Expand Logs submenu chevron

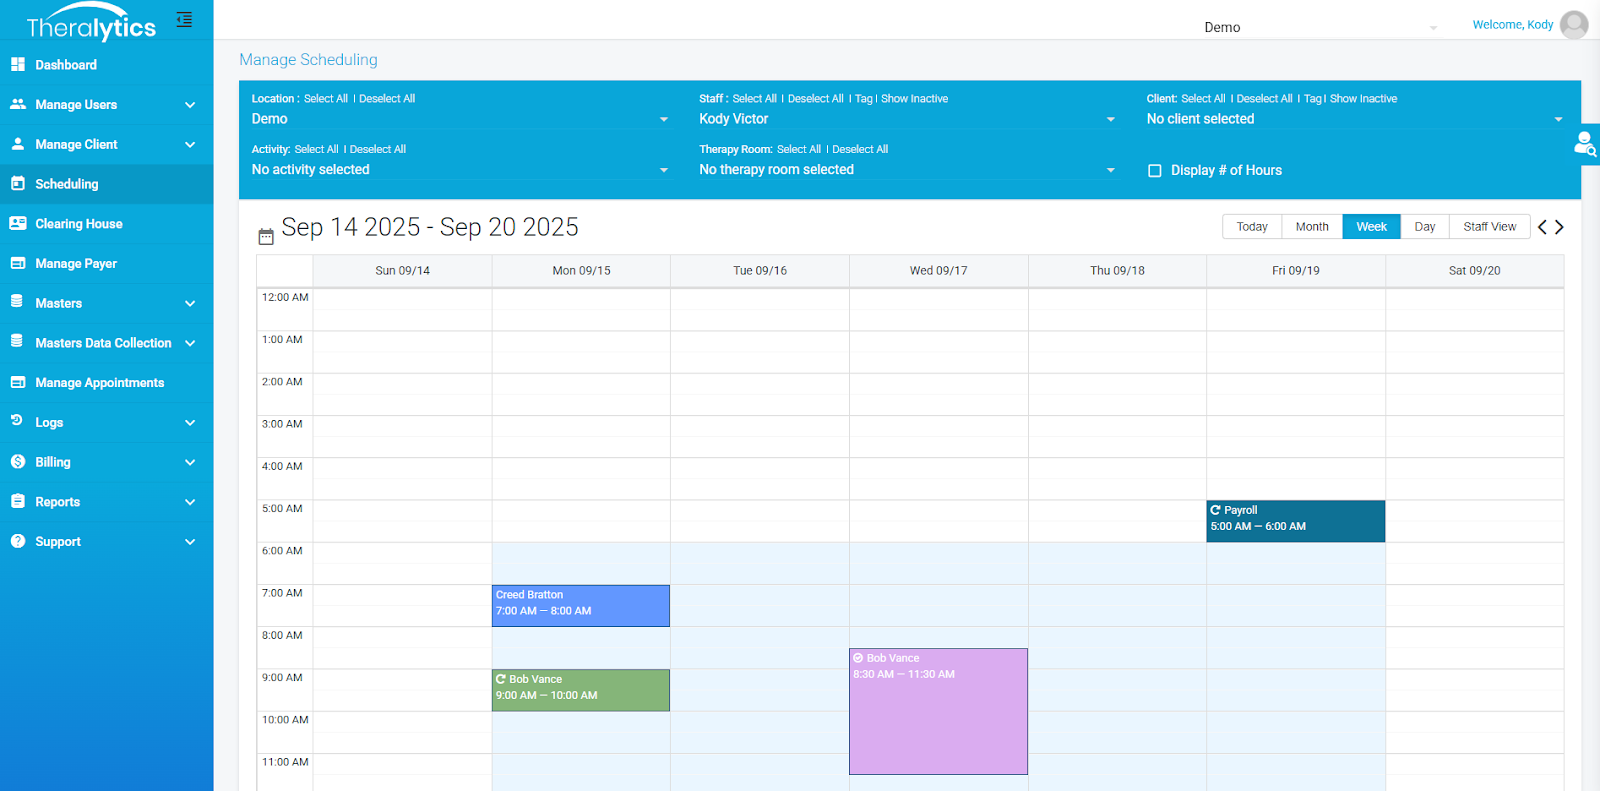point(190,423)
